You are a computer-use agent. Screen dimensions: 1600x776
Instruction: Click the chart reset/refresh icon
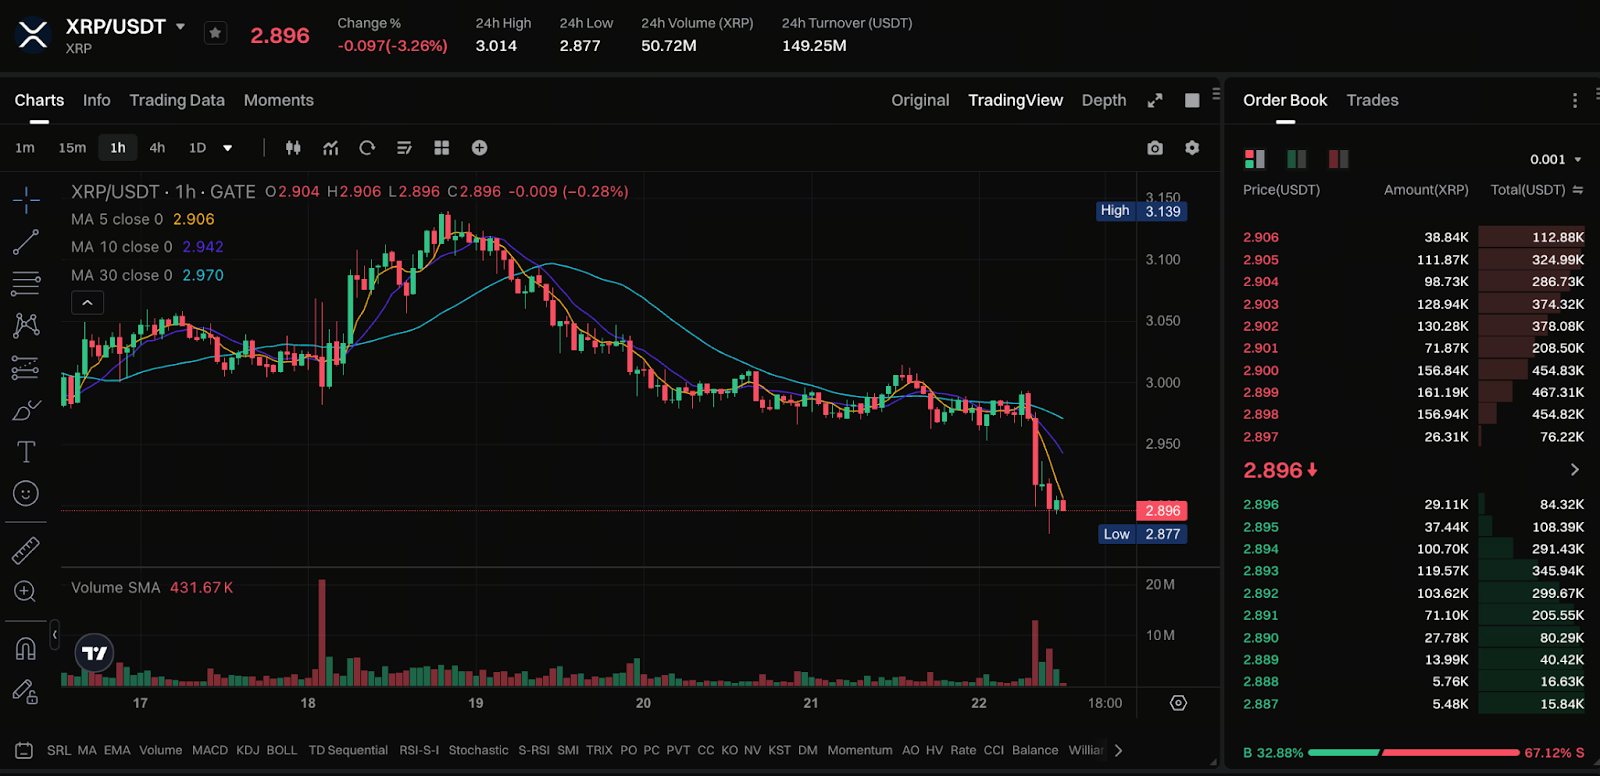point(367,148)
